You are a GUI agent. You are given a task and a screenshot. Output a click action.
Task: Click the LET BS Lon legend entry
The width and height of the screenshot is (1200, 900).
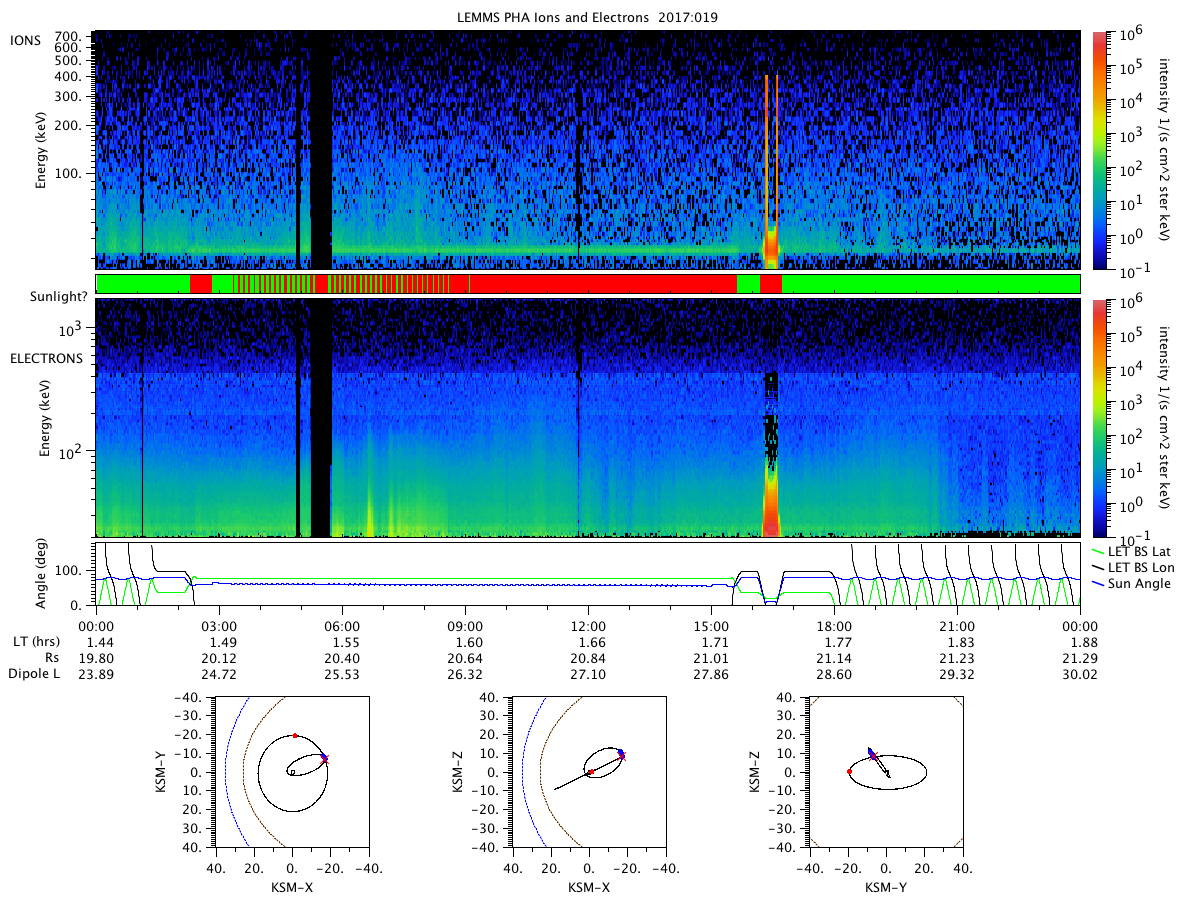(1139, 566)
